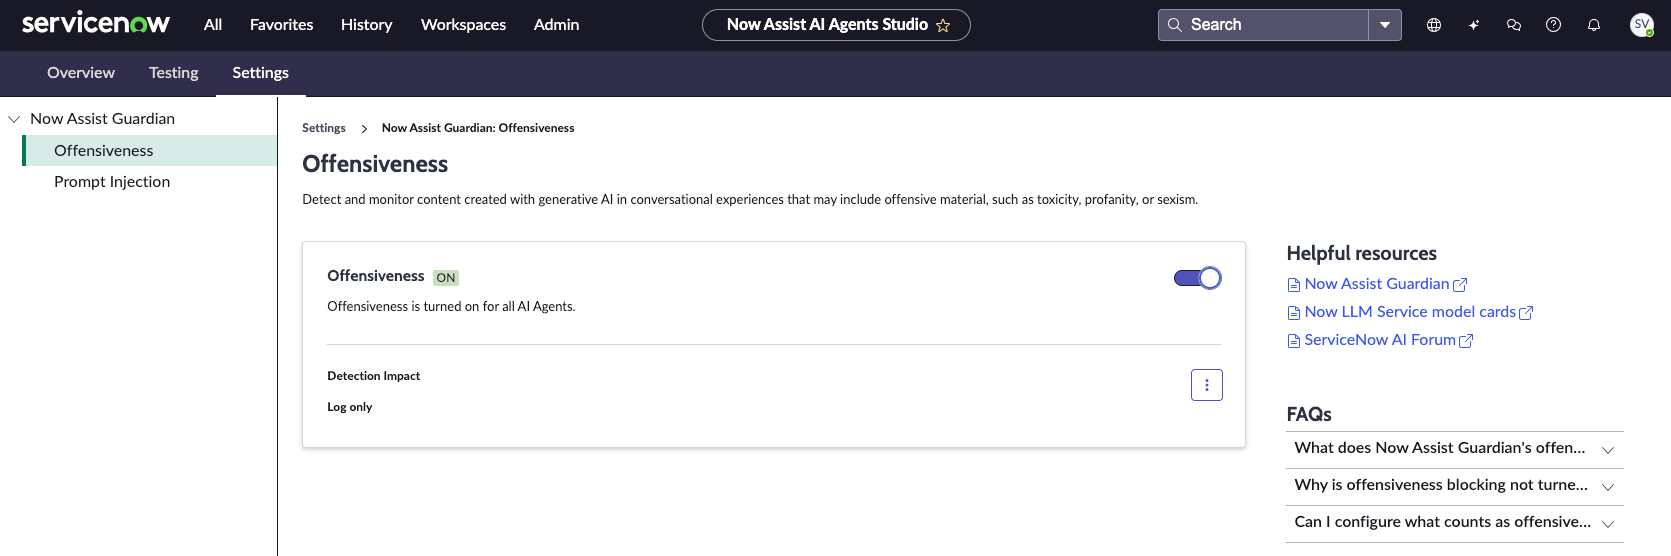Click the Log only value
This screenshot has width=1671, height=556.
(350, 407)
